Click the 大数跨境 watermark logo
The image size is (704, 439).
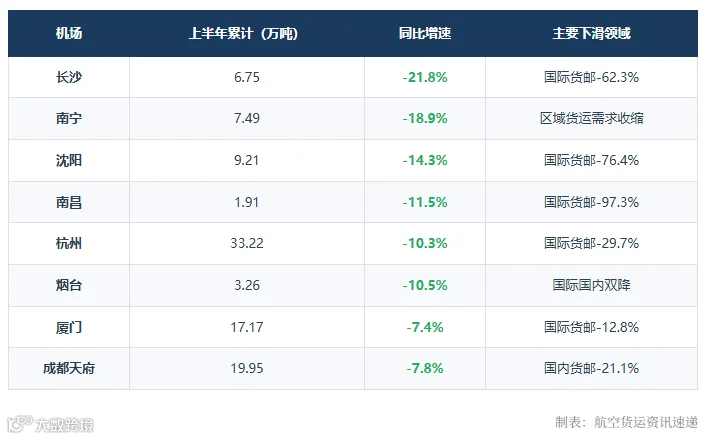pos(50,424)
